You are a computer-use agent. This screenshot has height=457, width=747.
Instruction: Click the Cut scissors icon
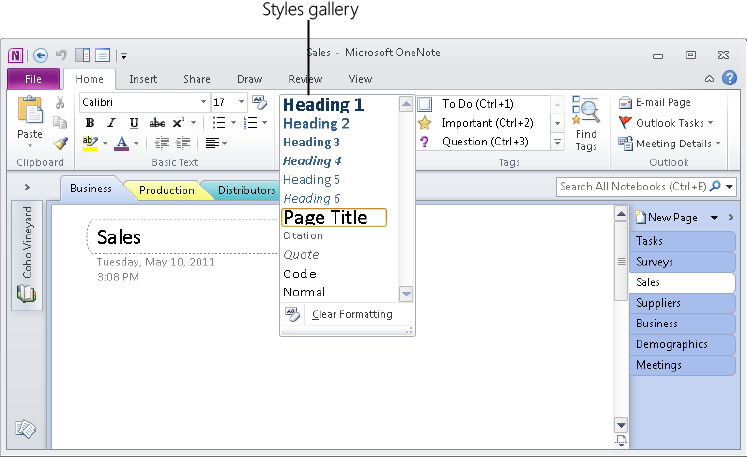click(60, 102)
